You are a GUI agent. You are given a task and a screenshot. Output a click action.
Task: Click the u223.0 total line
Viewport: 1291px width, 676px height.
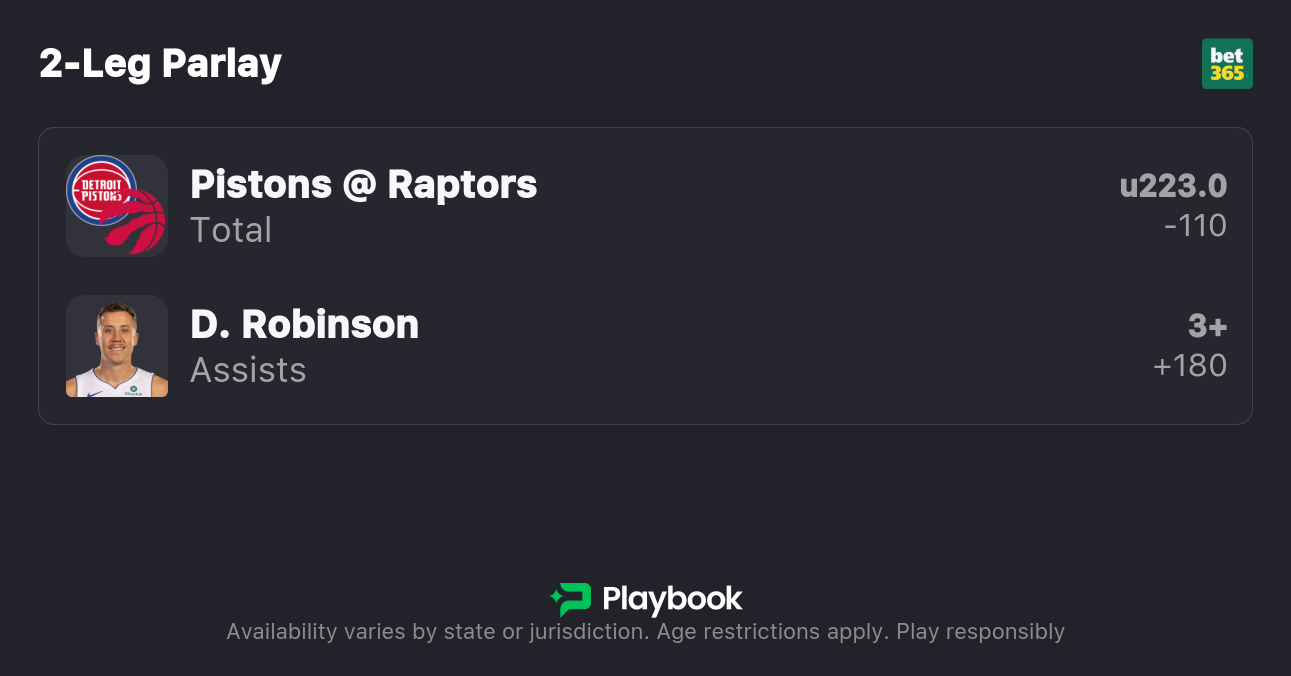1173,186
